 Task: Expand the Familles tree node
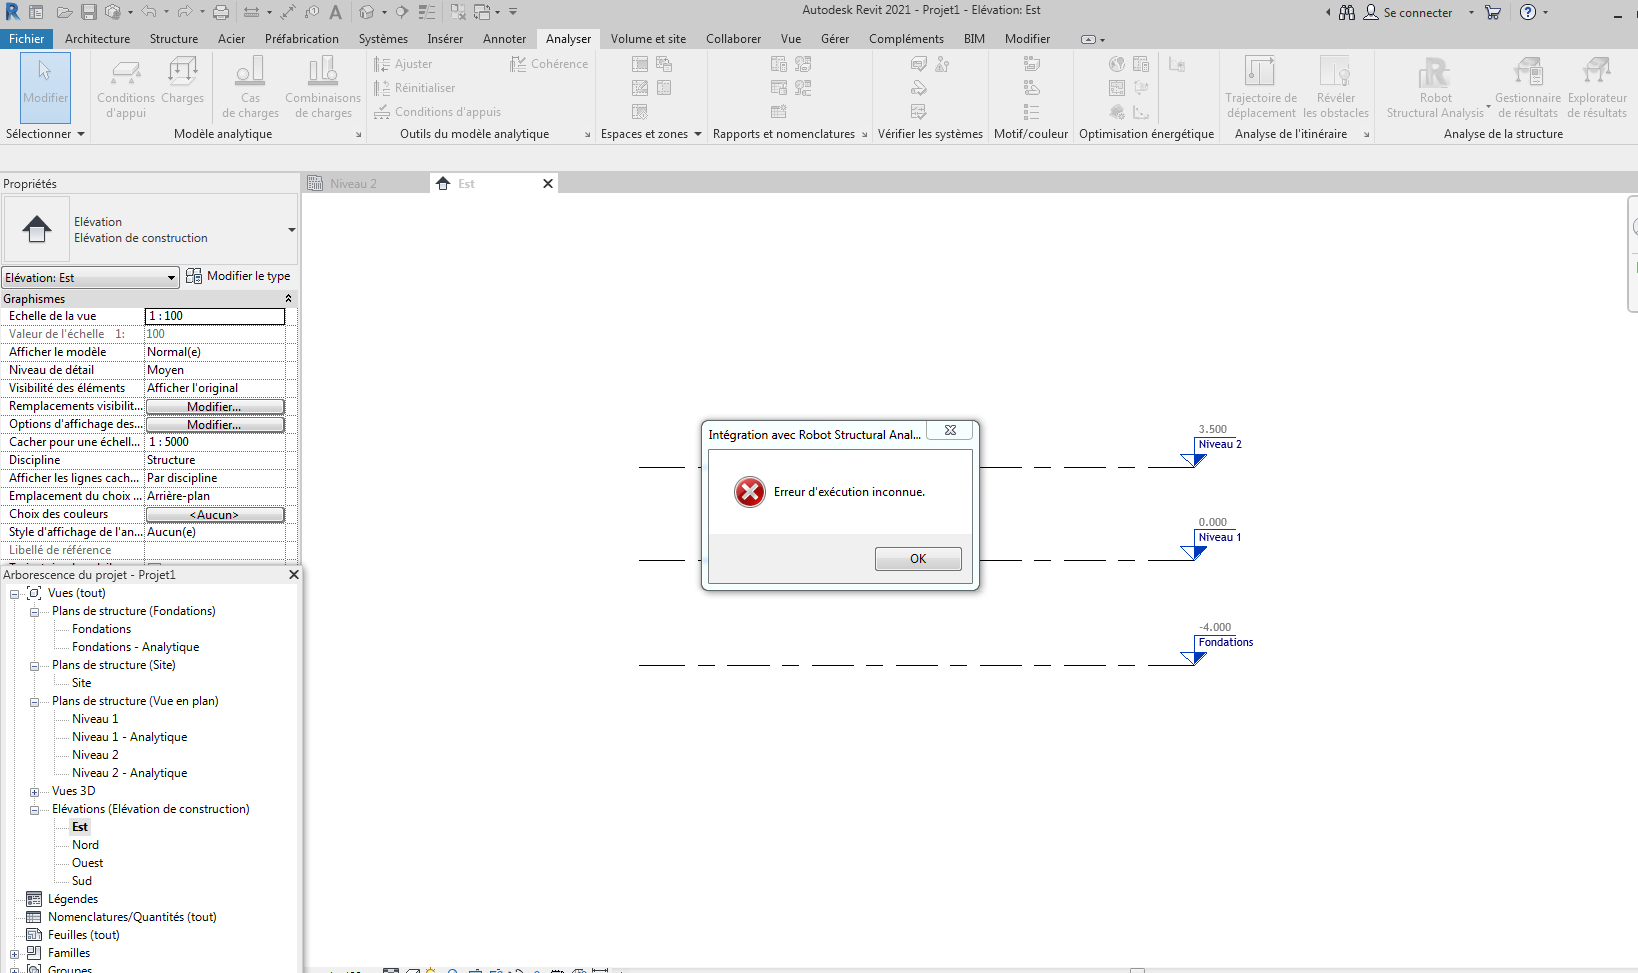(14, 953)
